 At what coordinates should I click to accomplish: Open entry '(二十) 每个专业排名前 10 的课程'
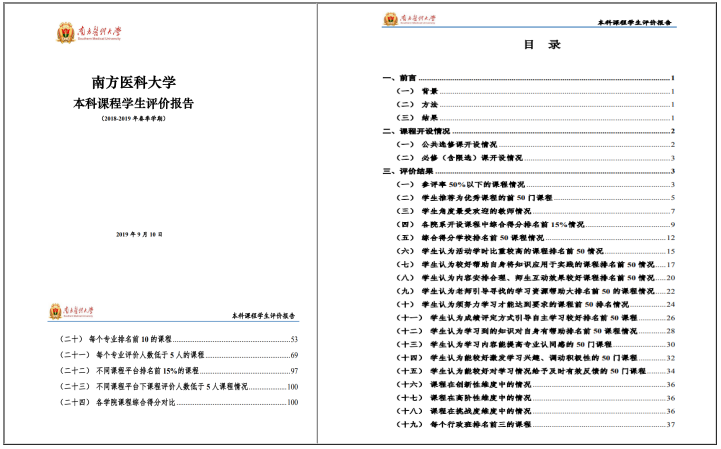178,340
